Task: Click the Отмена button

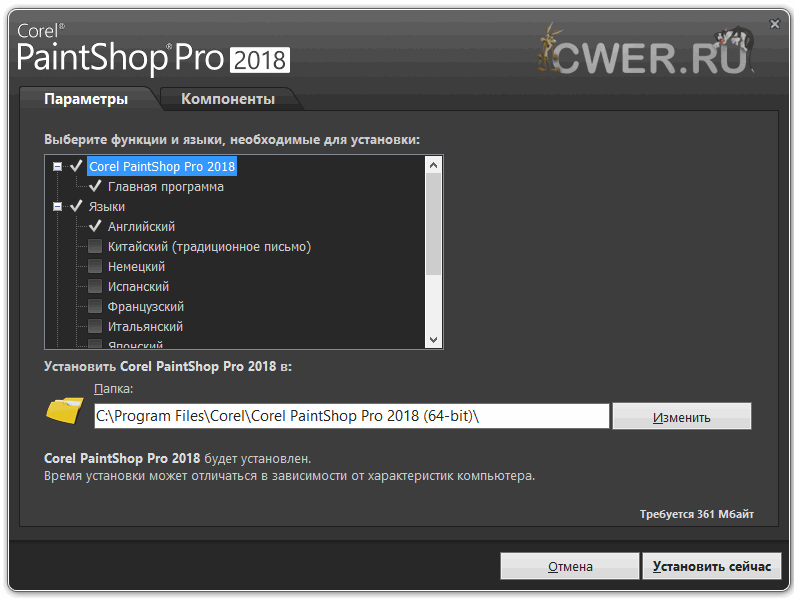Action: pyautogui.click(x=570, y=566)
